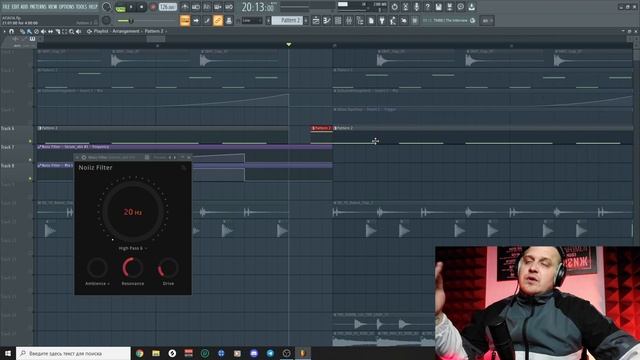Image resolution: width=640 pixels, height=360 pixels.
Task: Click the Windows taskbar search box
Action: point(73,353)
